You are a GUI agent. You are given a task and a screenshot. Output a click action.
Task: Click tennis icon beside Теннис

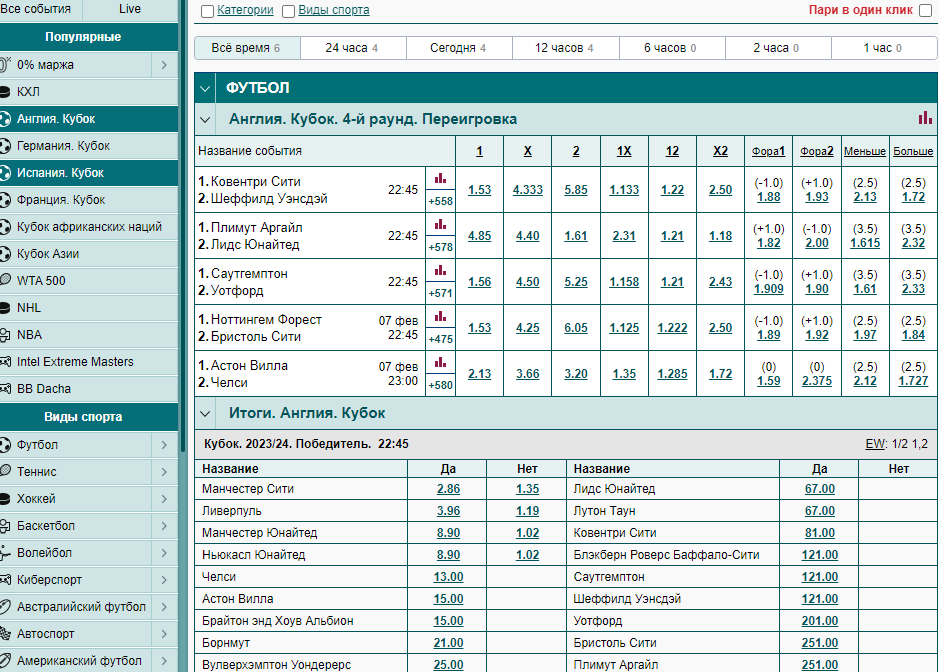click(x=5, y=471)
